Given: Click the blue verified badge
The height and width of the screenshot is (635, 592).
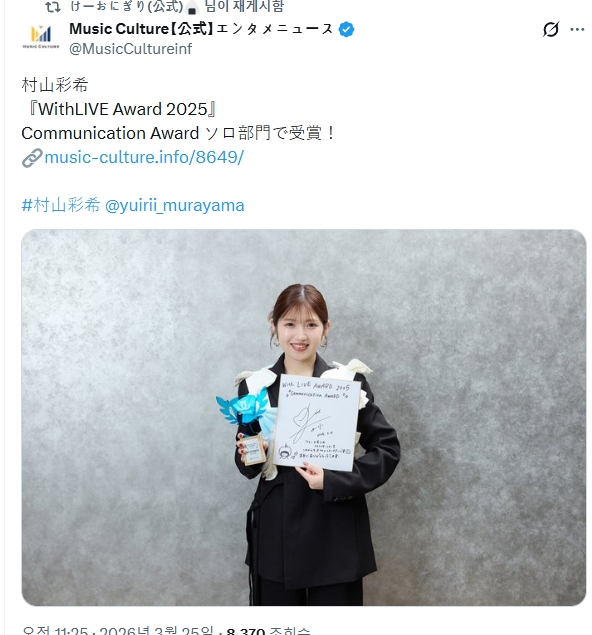Looking at the screenshot, I should coord(346,30).
